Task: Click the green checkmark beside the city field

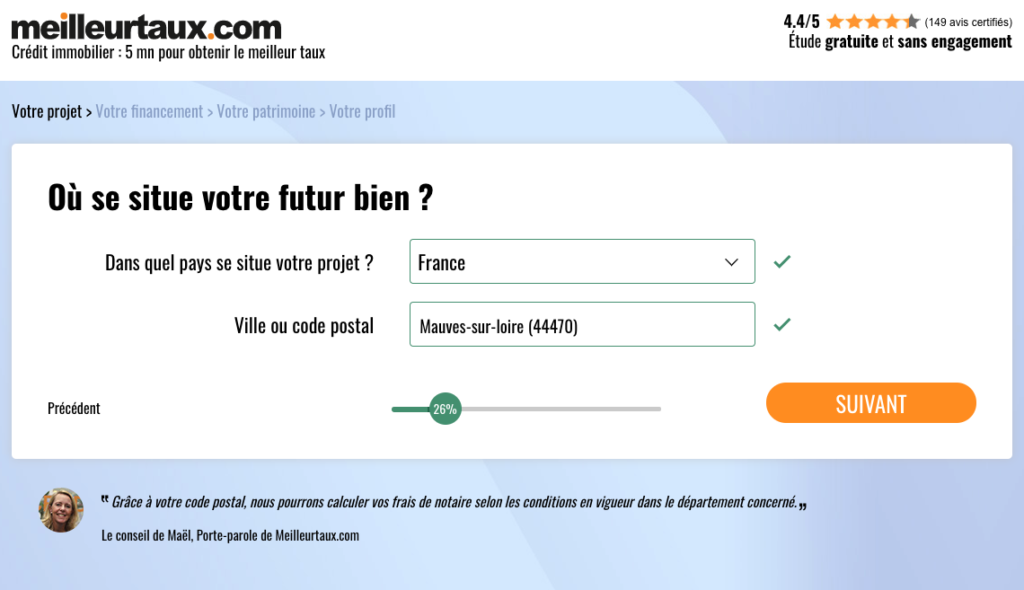Action: (x=782, y=324)
